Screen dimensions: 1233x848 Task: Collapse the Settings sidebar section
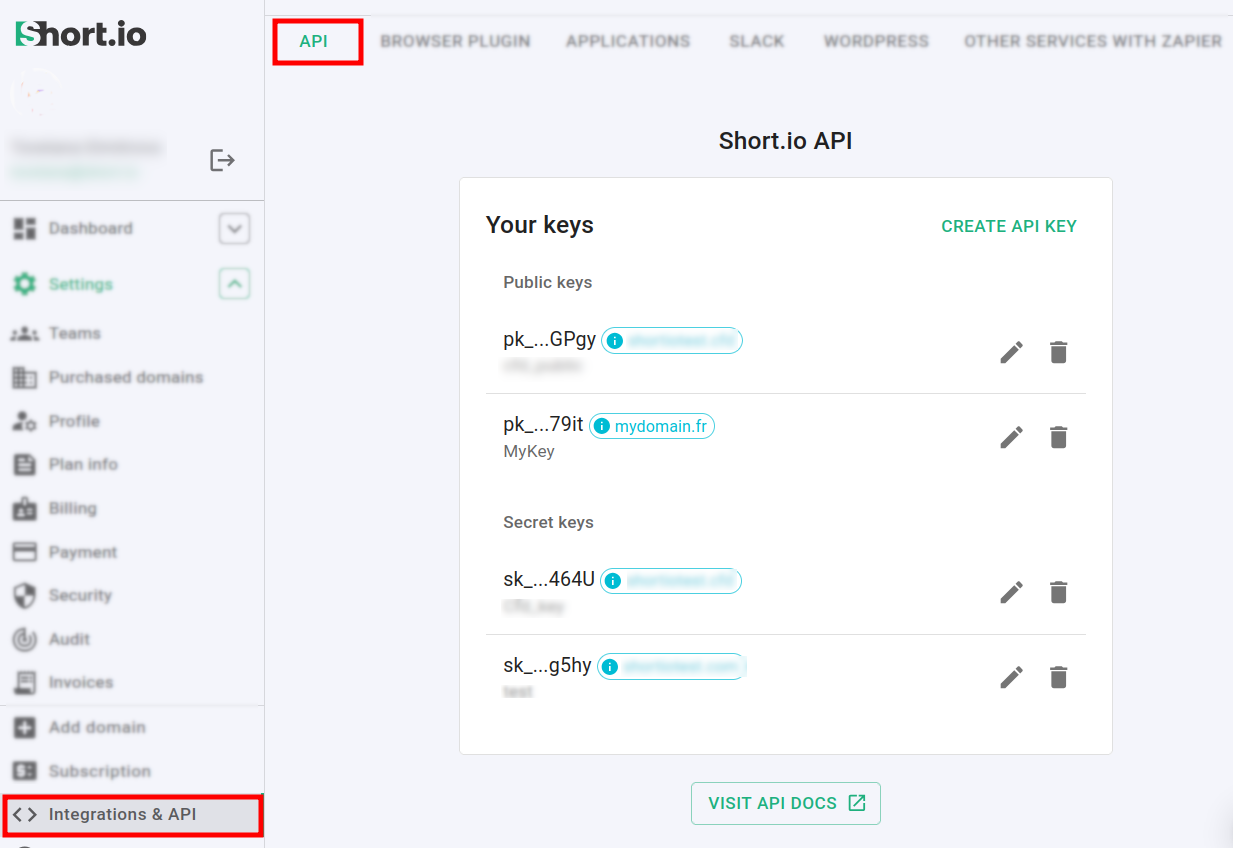pos(234,284)
